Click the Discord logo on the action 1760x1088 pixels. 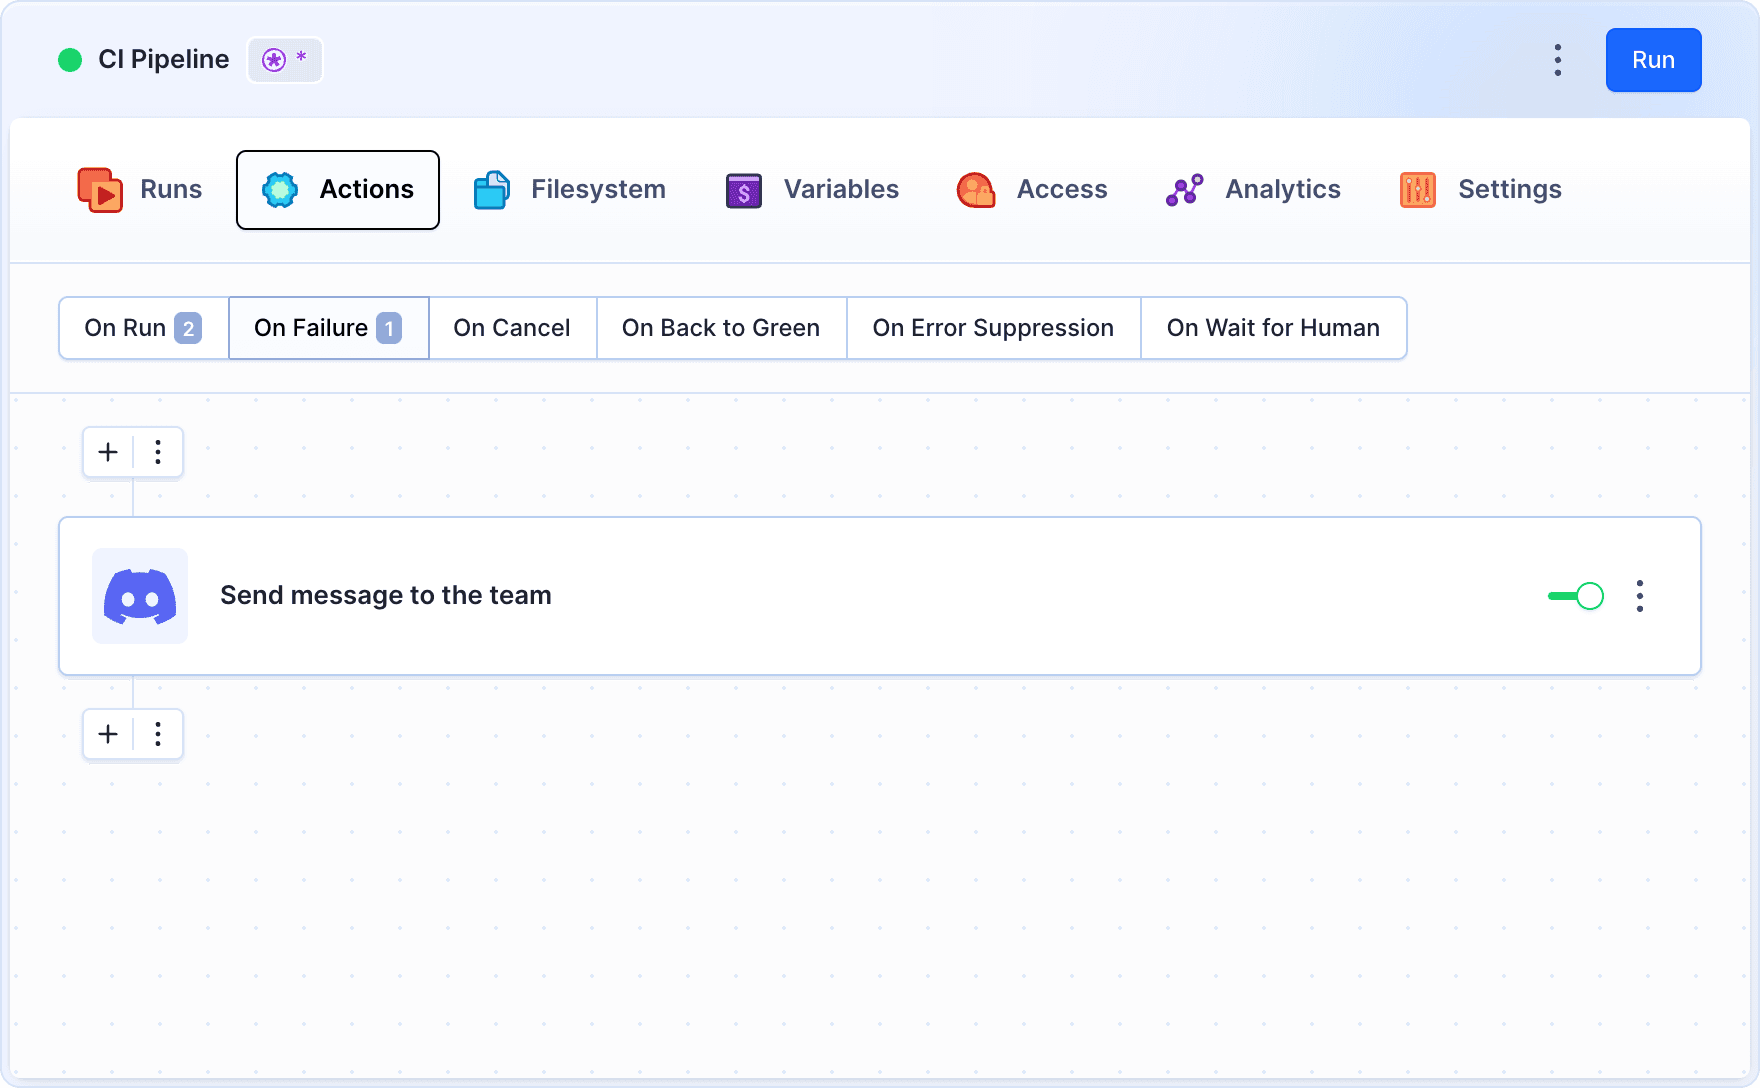[140, 596]
